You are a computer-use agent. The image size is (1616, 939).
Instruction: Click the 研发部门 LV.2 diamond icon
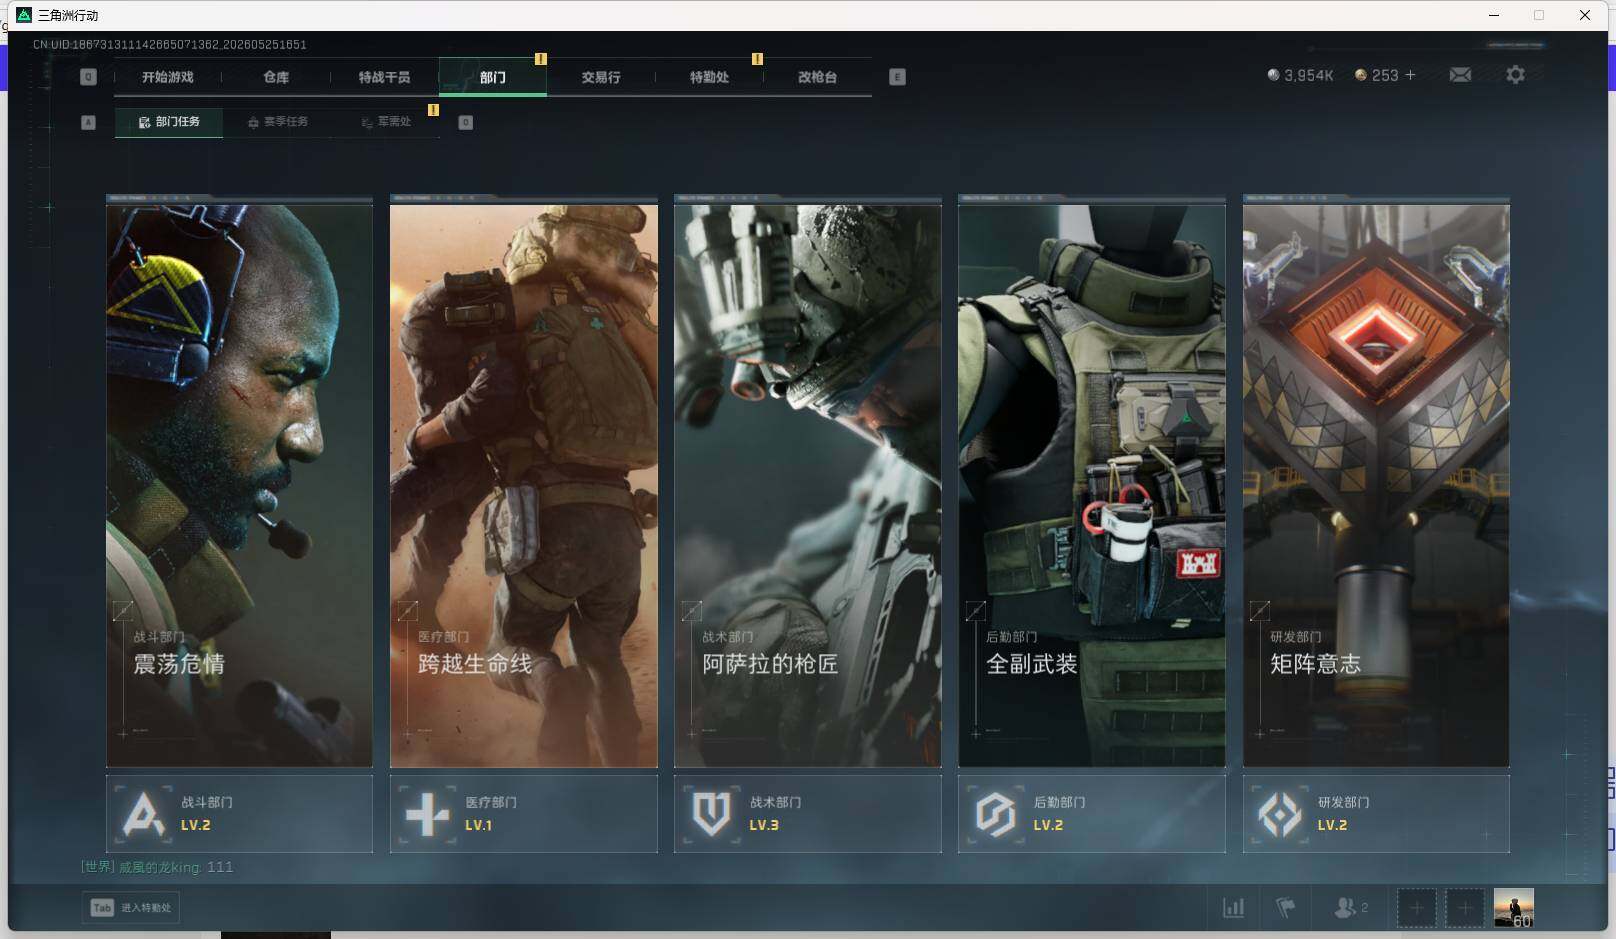pos(1279,813)
